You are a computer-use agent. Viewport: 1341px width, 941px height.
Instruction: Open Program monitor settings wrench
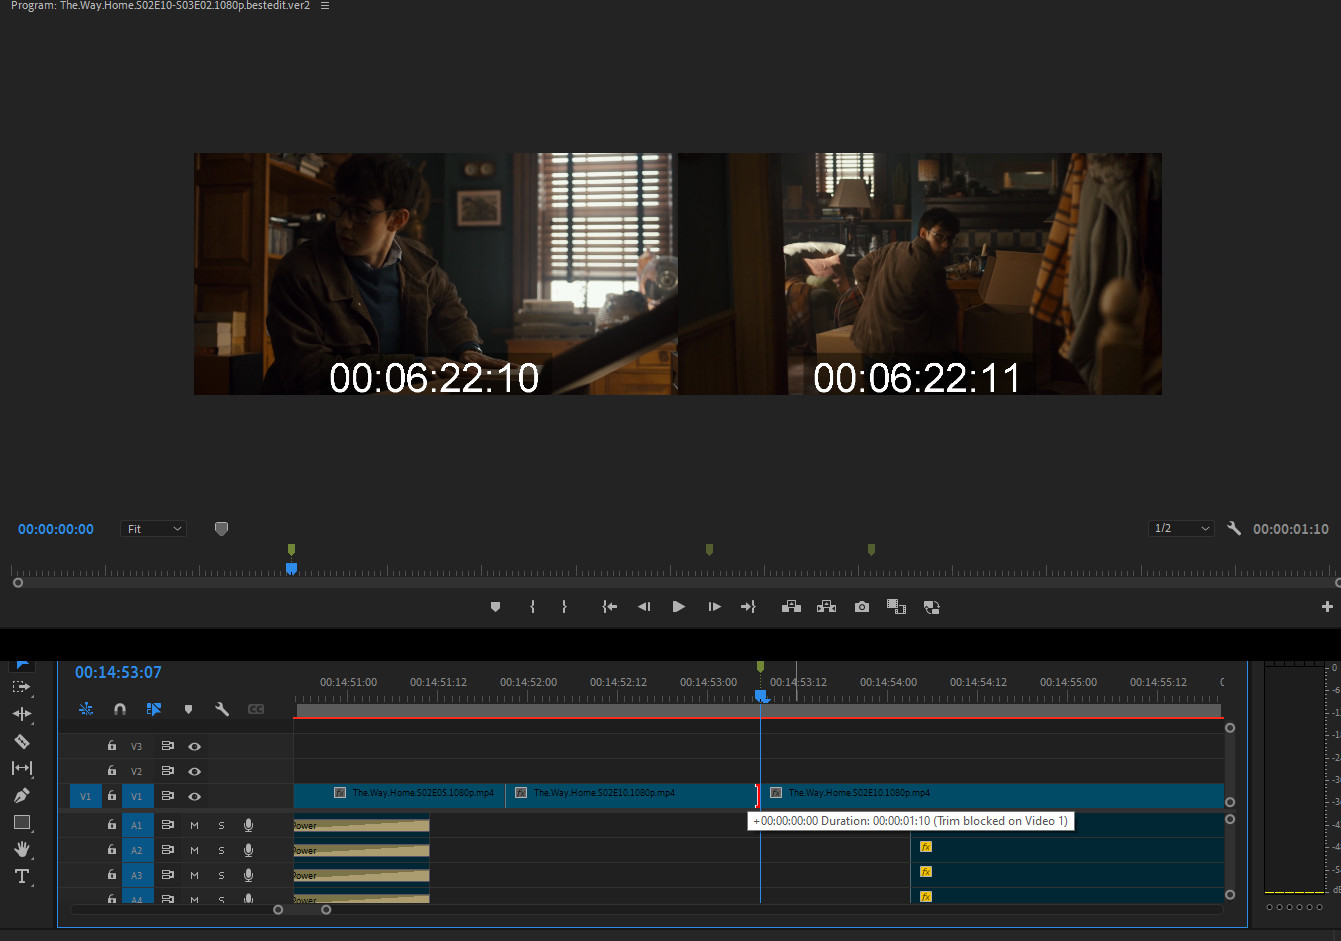click(x=1234, y=528)
